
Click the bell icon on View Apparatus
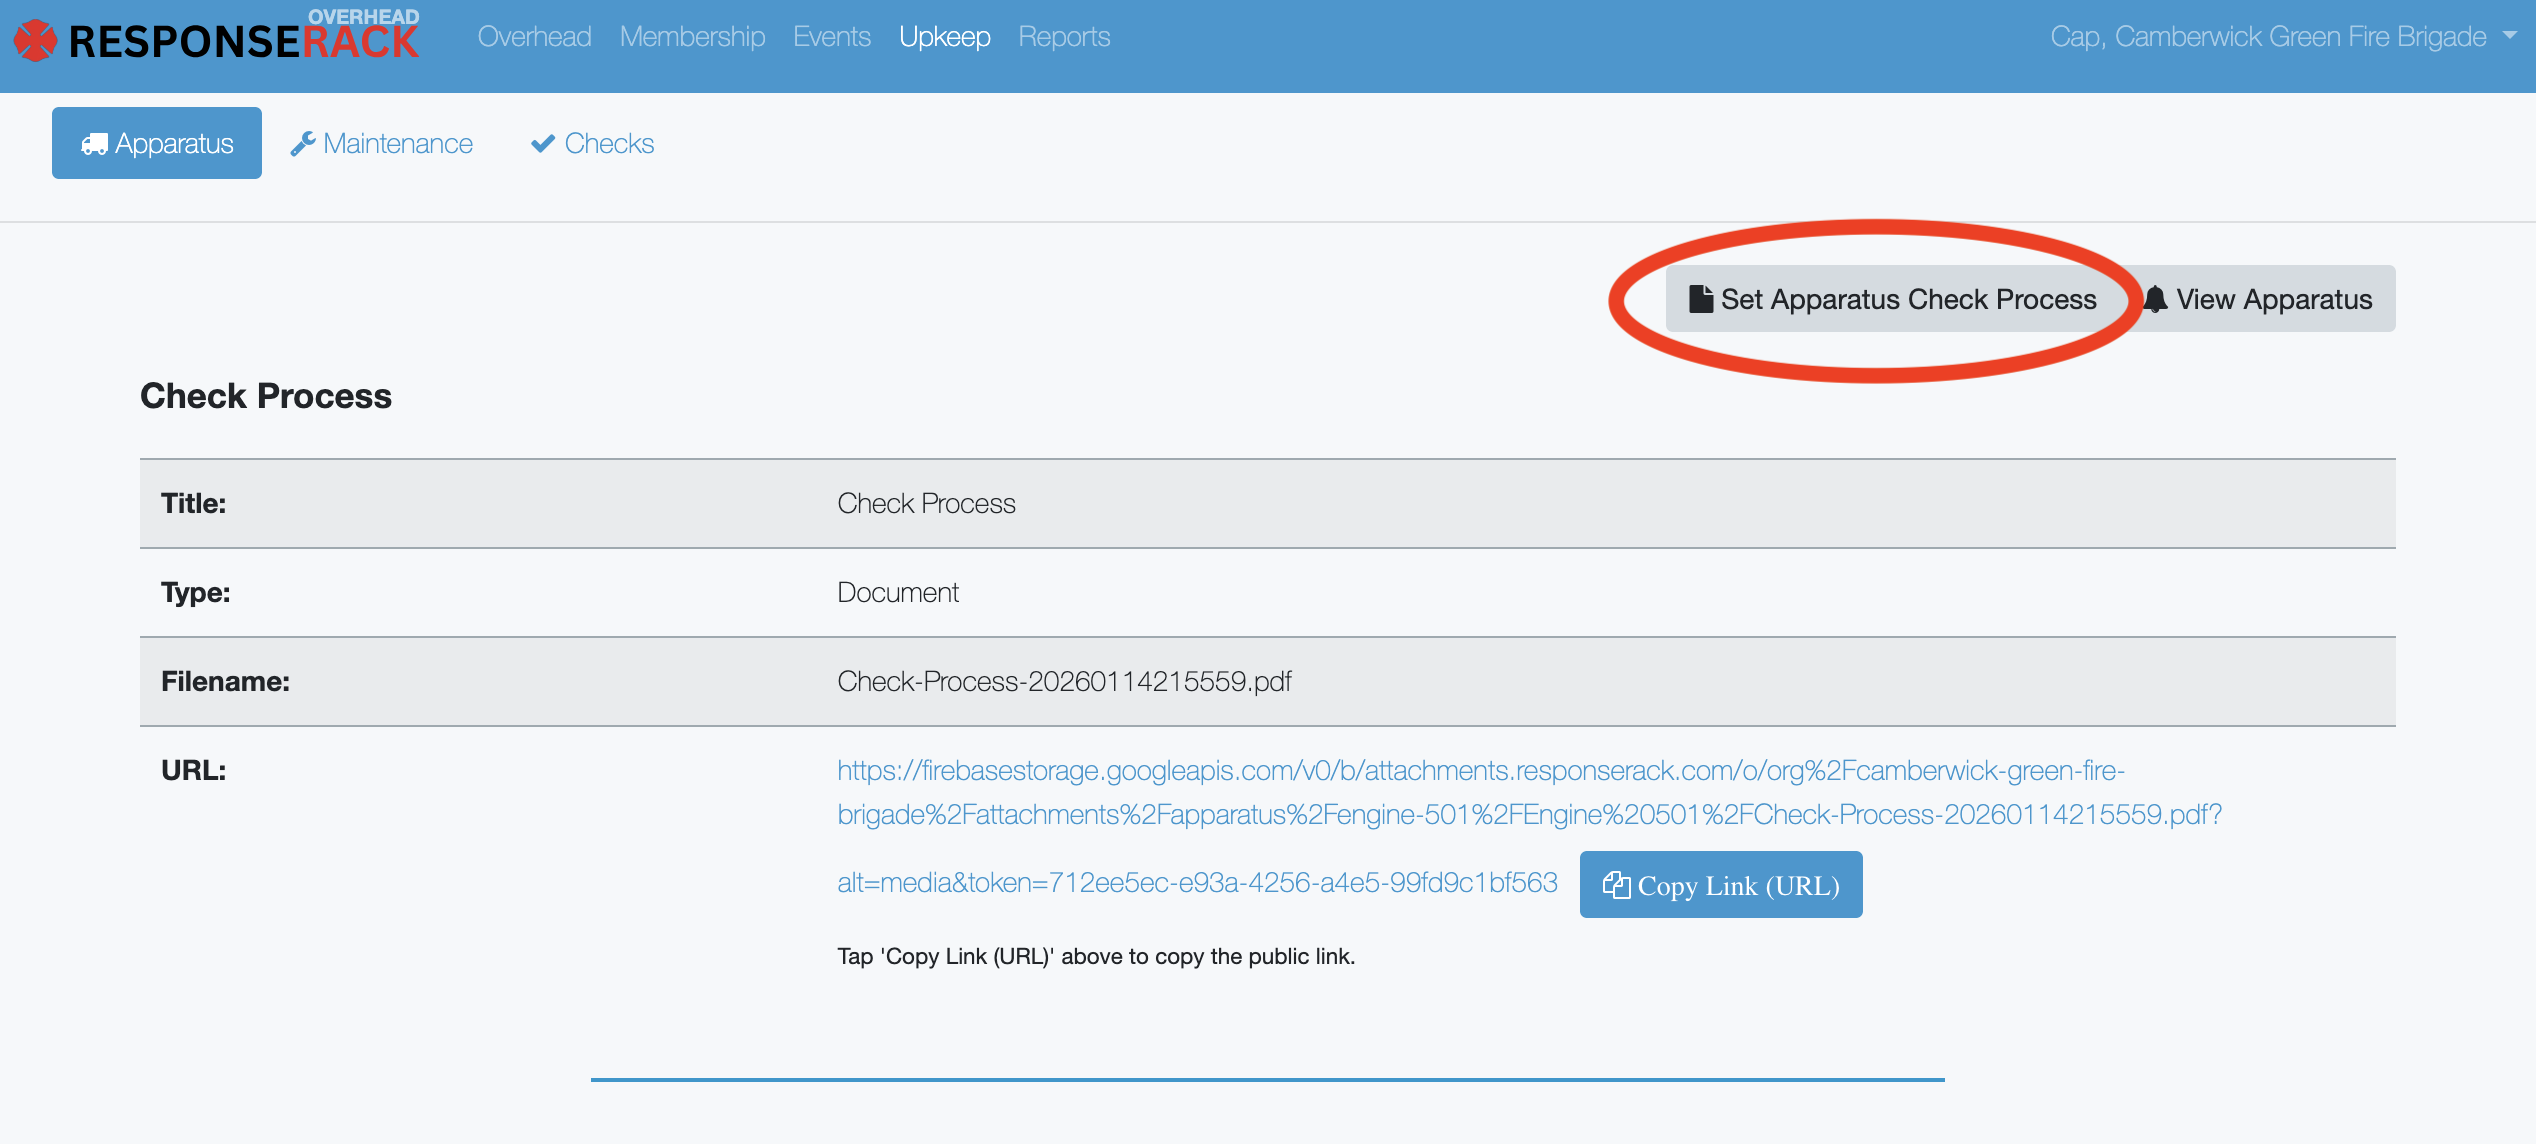(x=2156, y=299)
